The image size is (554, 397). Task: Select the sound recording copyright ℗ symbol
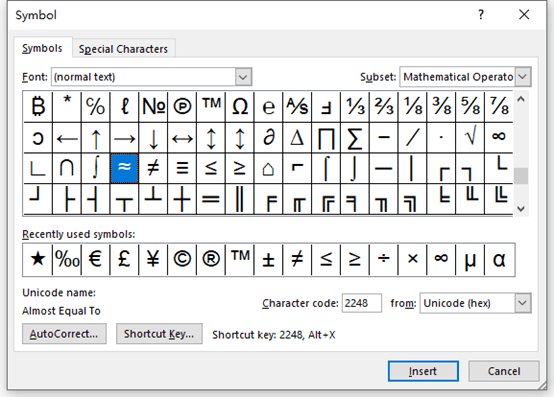tap(182, 107)
